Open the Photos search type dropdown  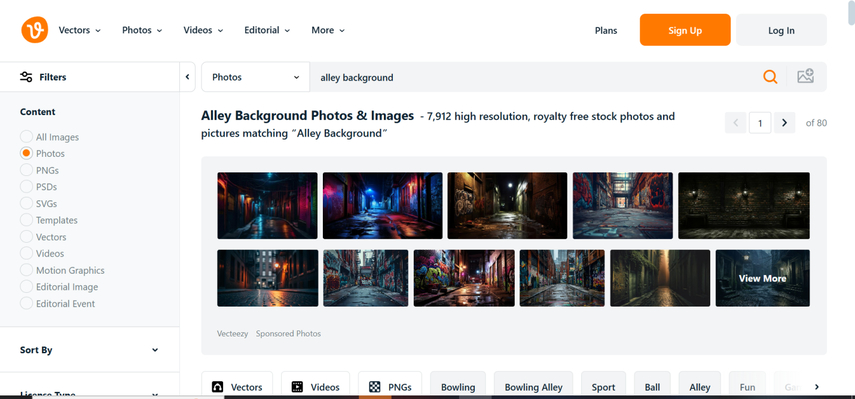(255, 77)
